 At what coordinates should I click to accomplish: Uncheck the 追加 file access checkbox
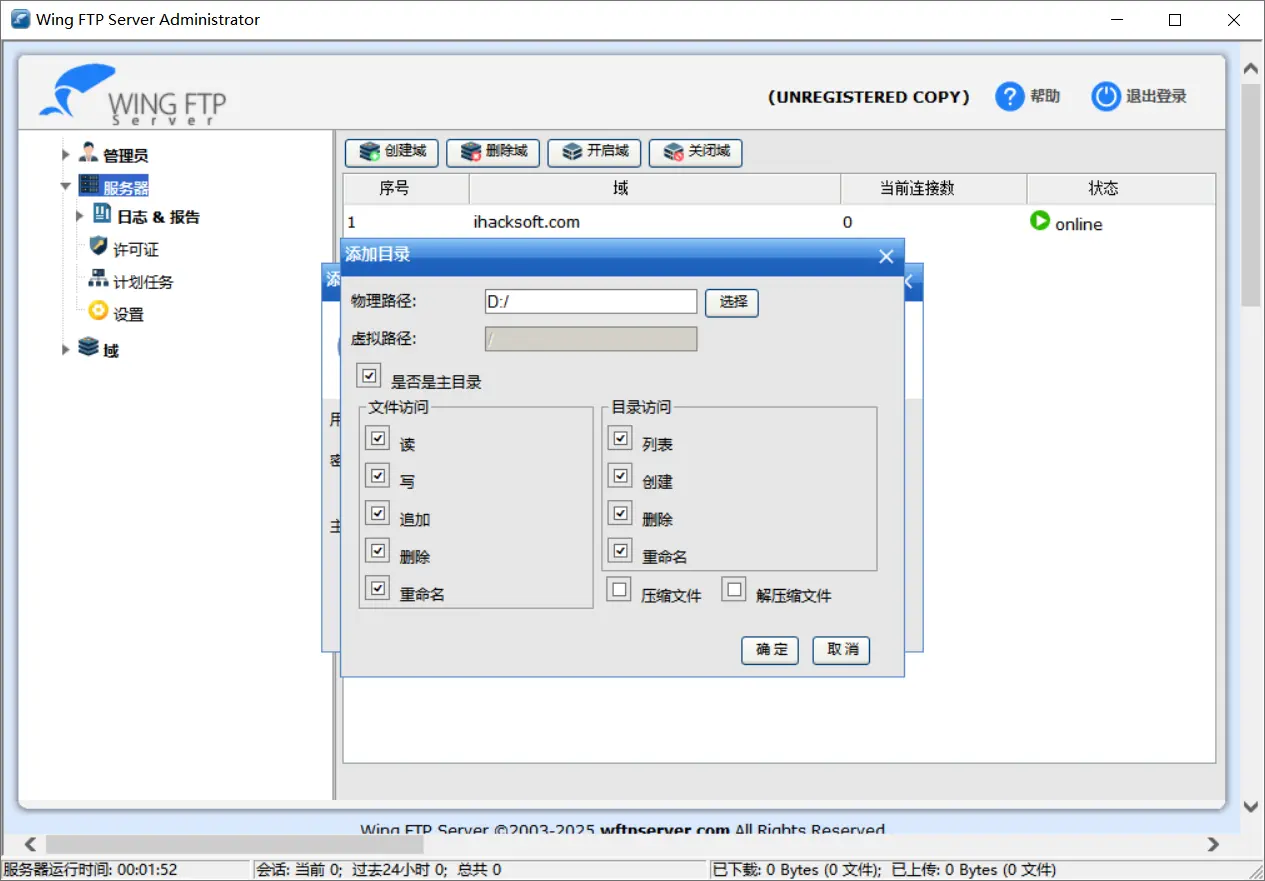coord(377,514)
